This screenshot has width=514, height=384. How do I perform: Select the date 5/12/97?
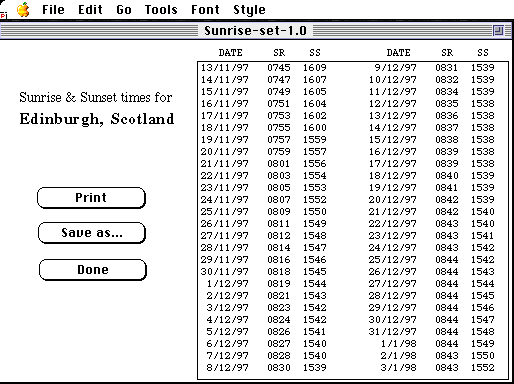228,332
